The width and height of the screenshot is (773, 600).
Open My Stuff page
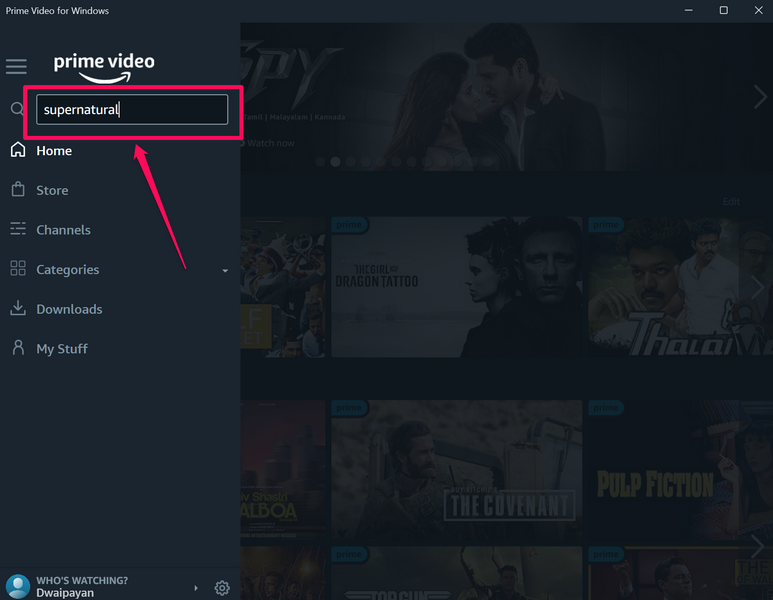[62, 349]
